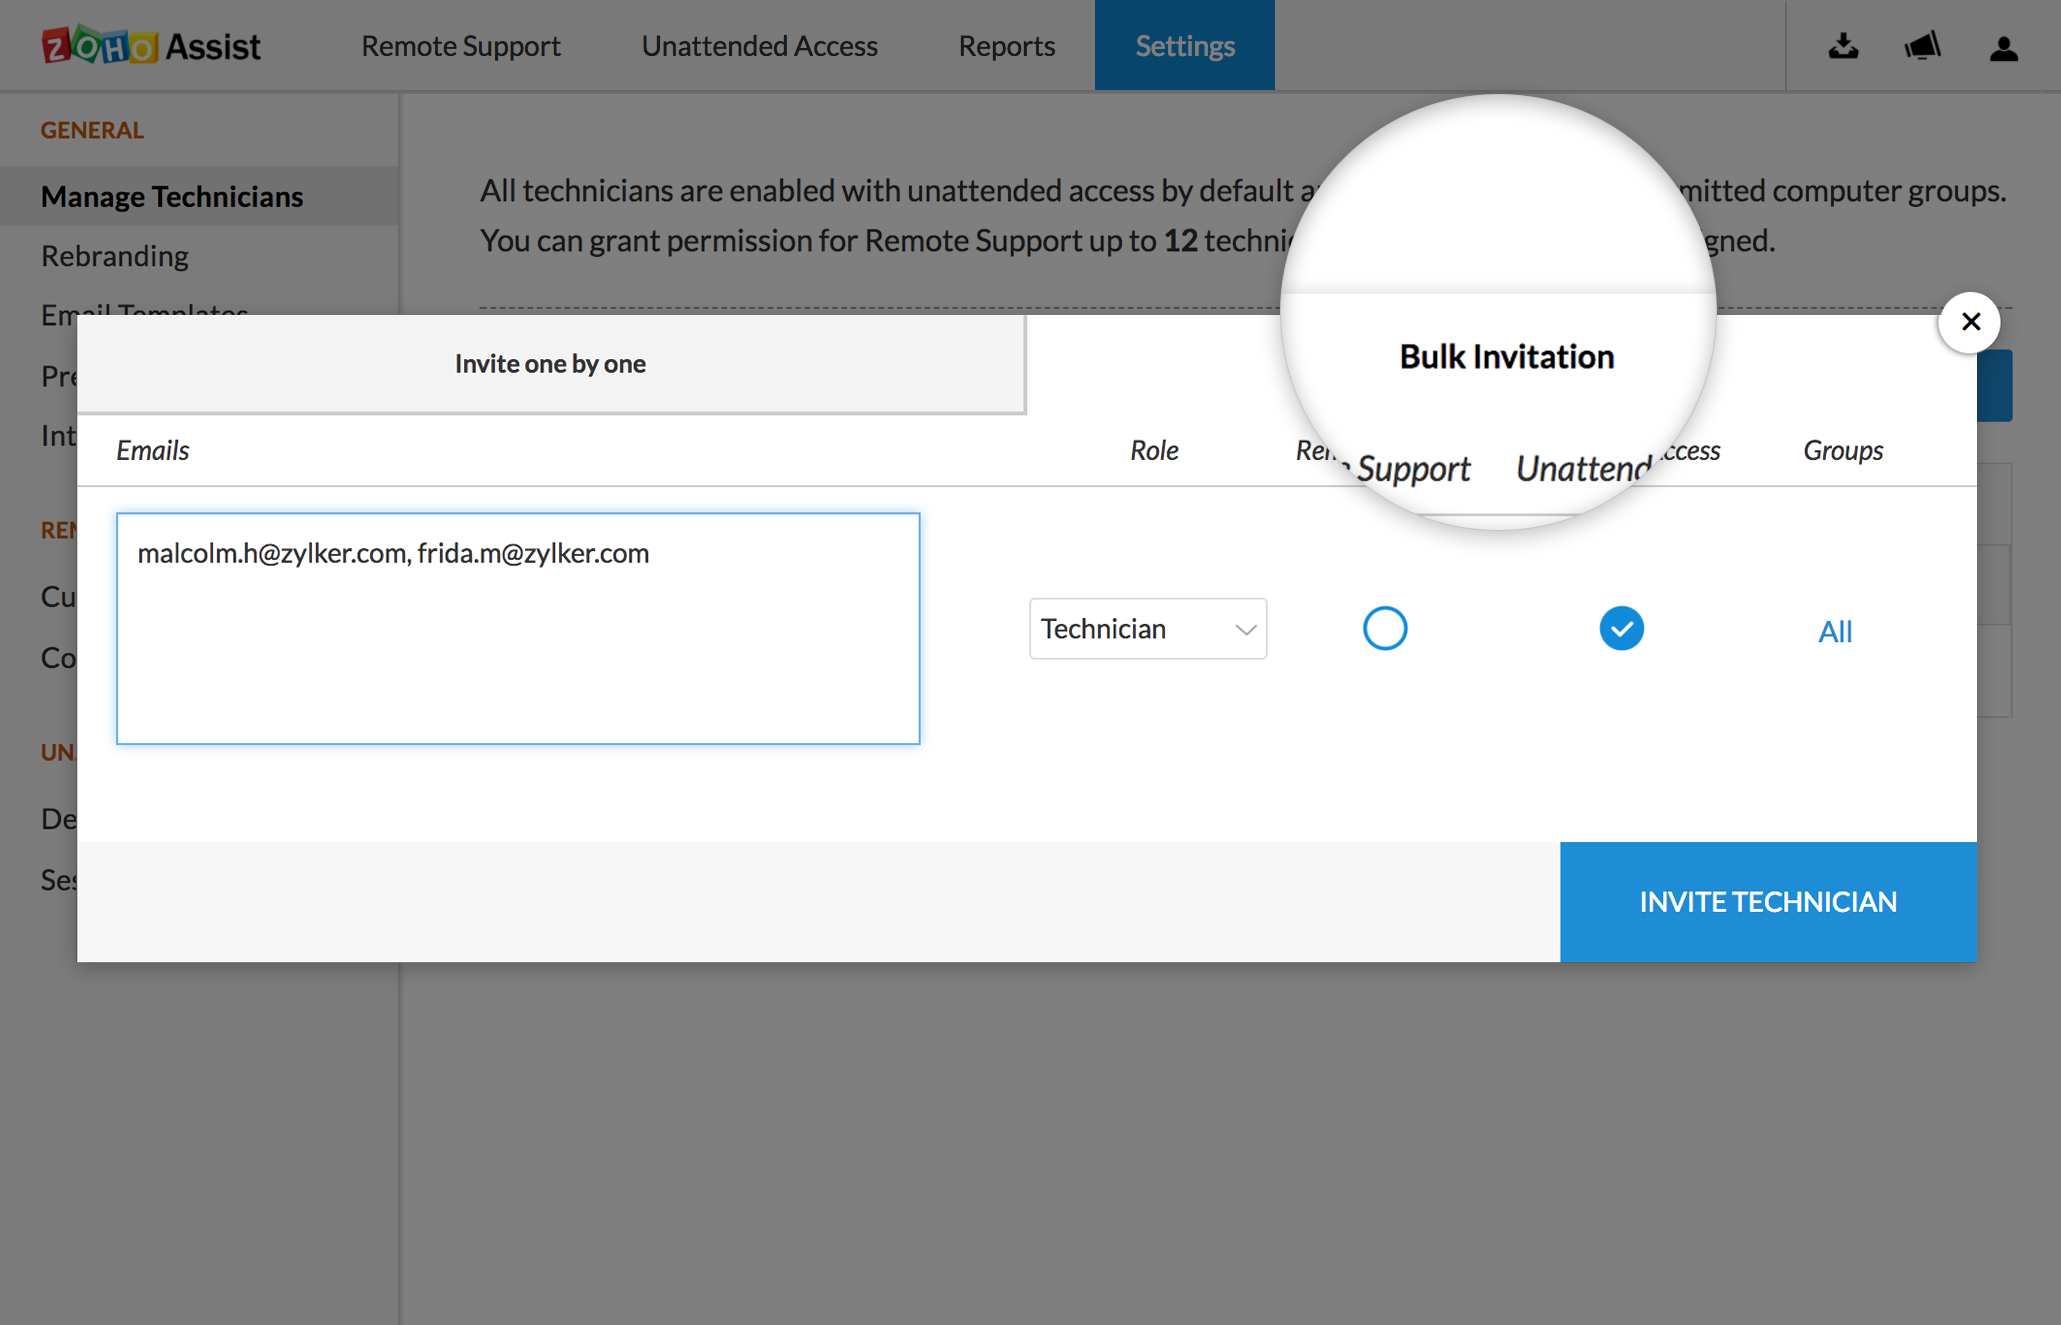This screenshot has width=2061, height=1325.
Task: Switch to Bulk Invitation tab
Action: coord(1505,357)
